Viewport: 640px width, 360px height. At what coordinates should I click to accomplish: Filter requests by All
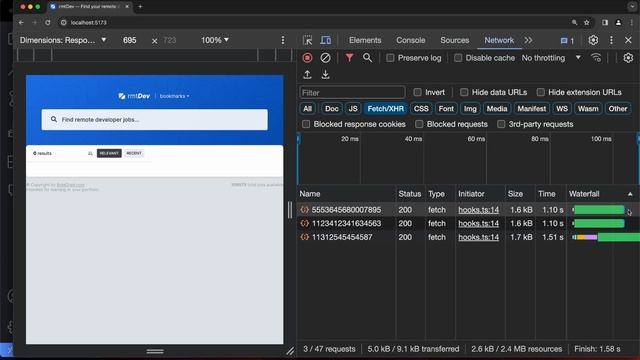(x=307, y=109)
